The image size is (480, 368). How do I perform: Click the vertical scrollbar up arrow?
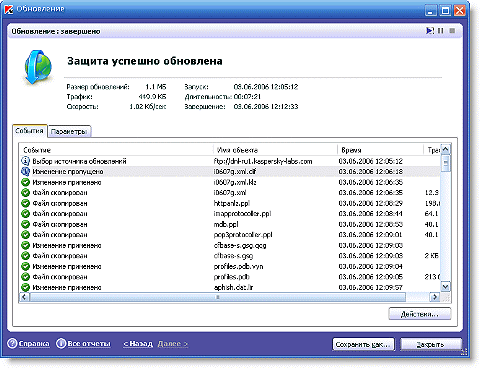click(446, 150)
